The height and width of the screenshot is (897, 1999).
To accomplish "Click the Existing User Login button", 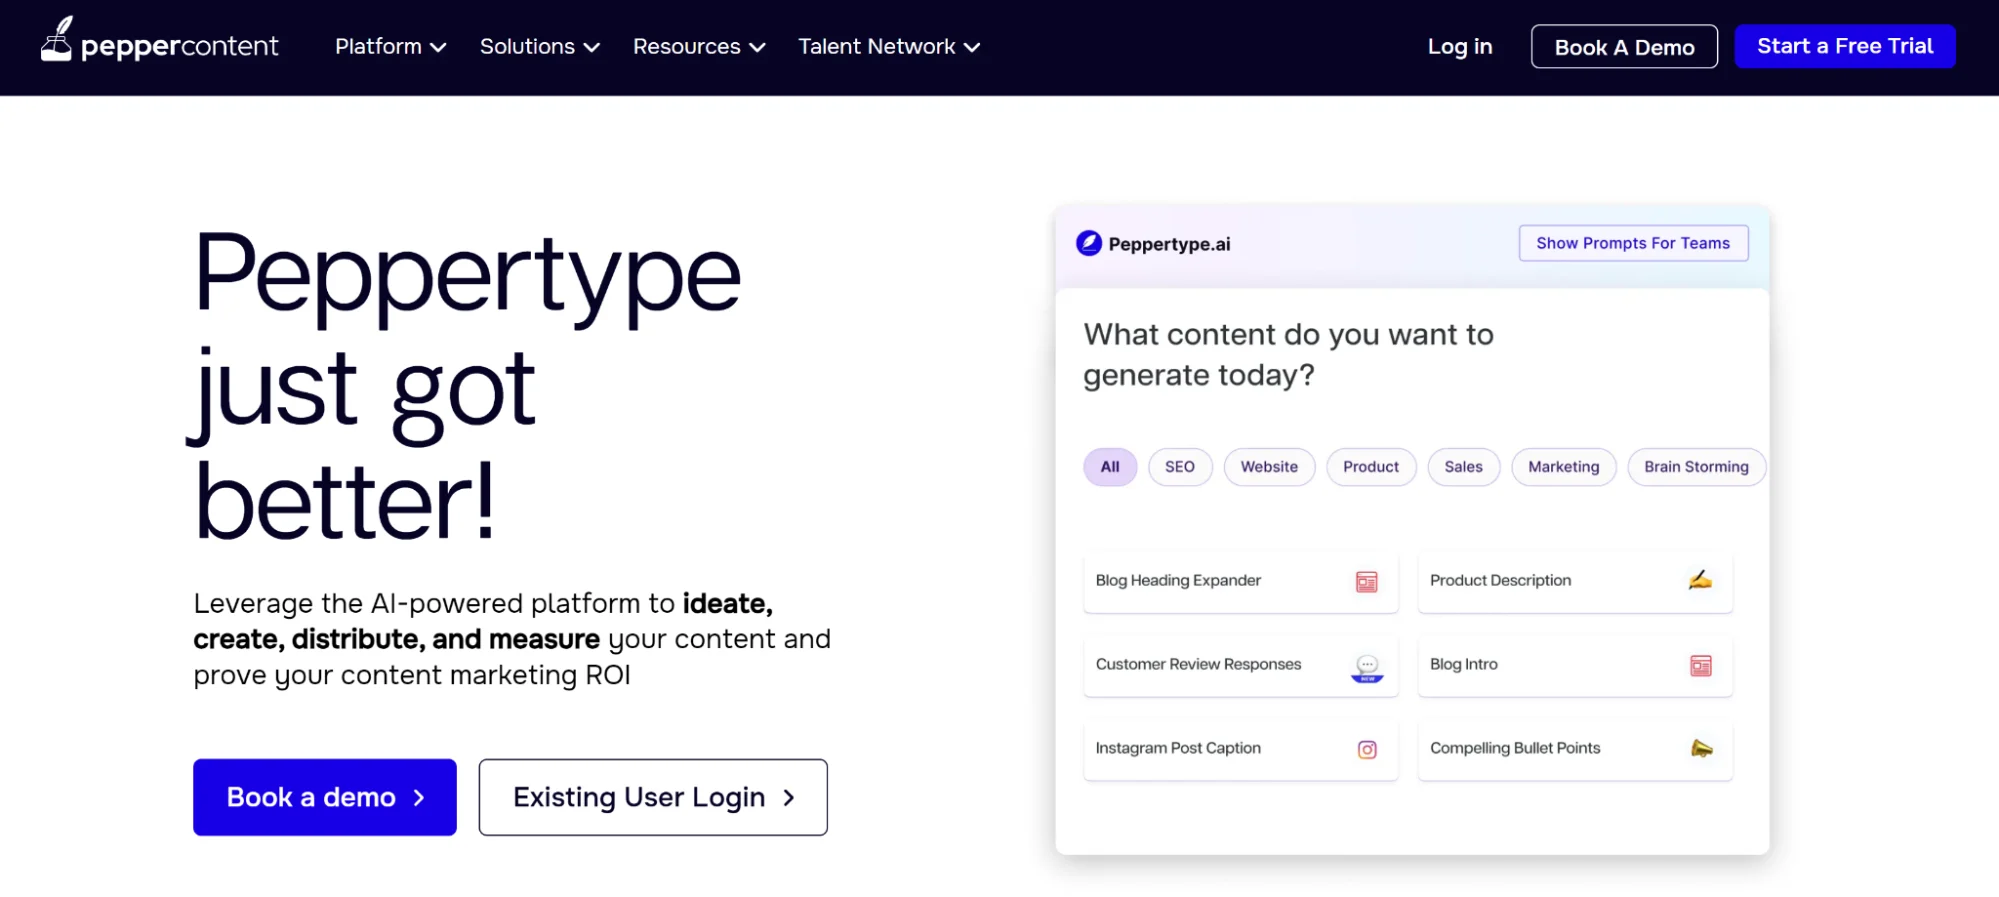I will (652, 797).
